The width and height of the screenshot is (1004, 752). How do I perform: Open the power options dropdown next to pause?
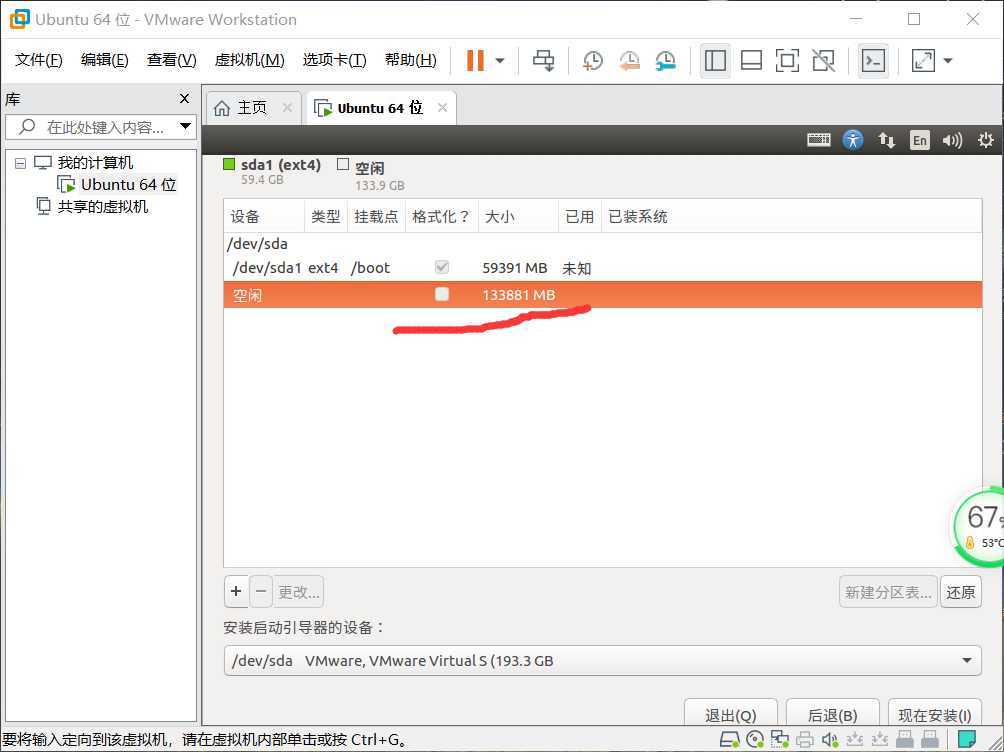click(x=500, y=61)
